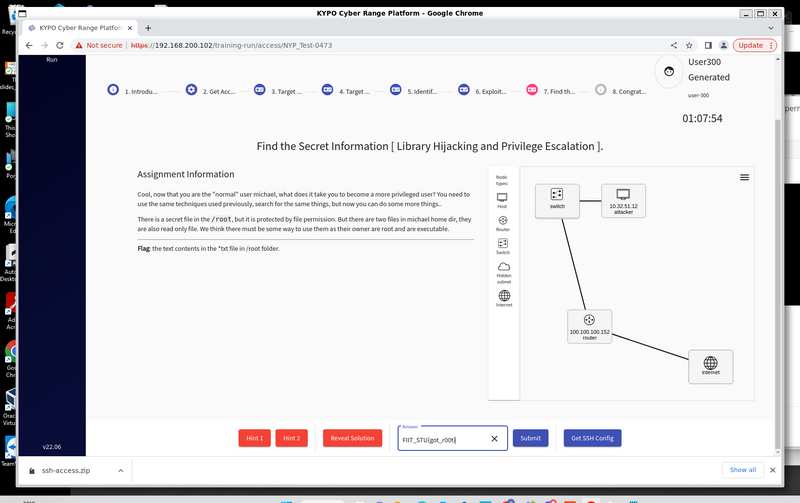
Task: Toggle the Chrome side panel
Action: coord(708,45)
